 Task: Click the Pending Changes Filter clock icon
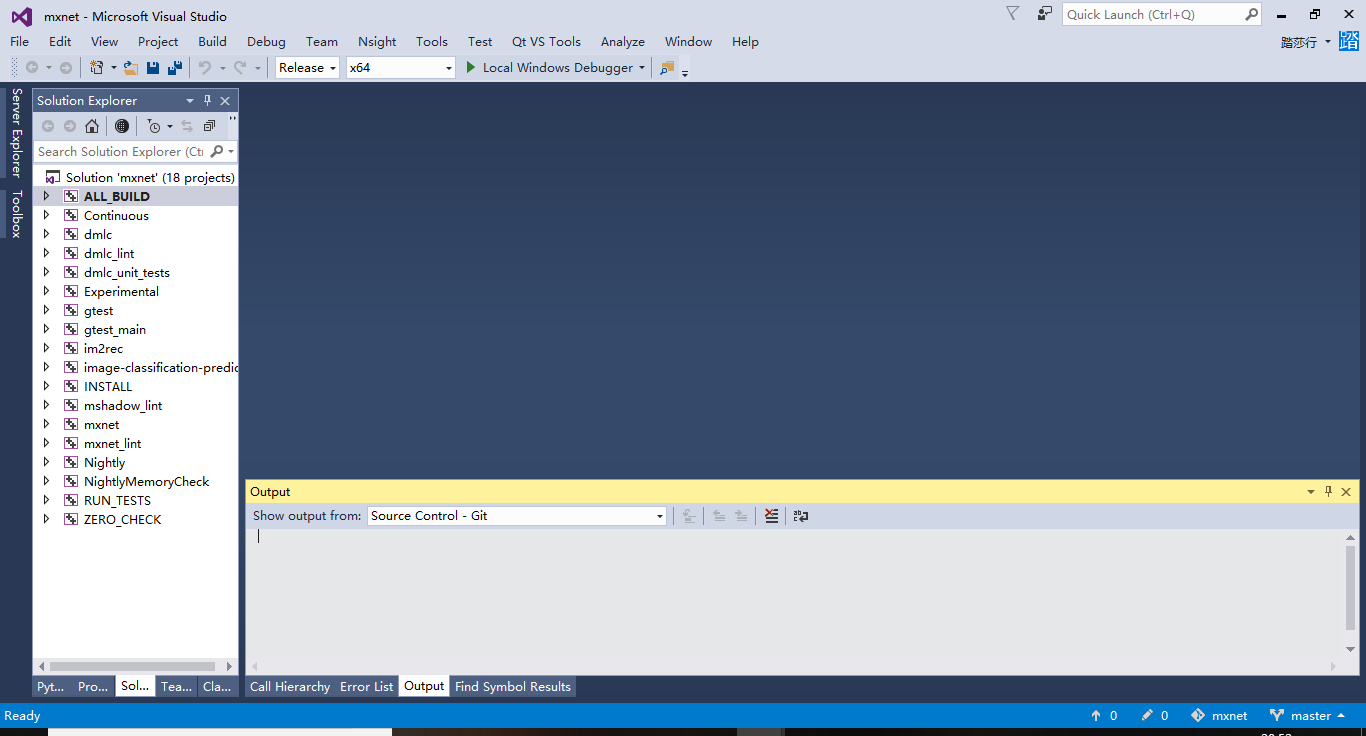[x=153, y=126]
